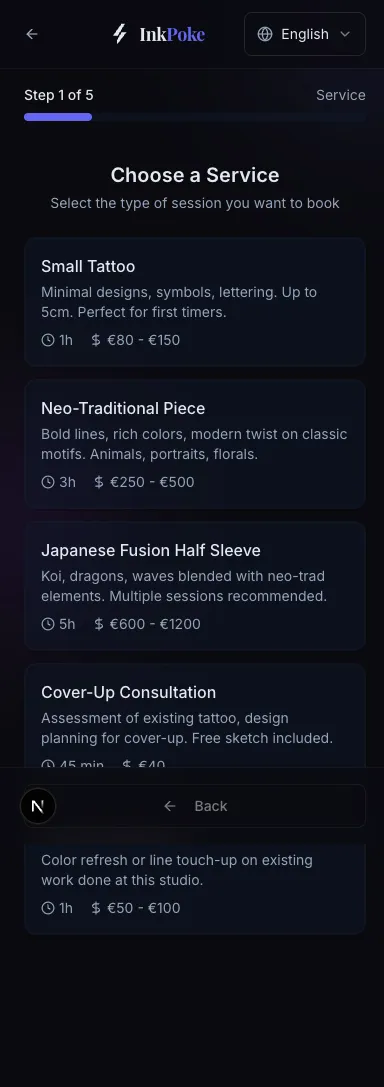Click the Choose a Service heading

pos(195,175)
